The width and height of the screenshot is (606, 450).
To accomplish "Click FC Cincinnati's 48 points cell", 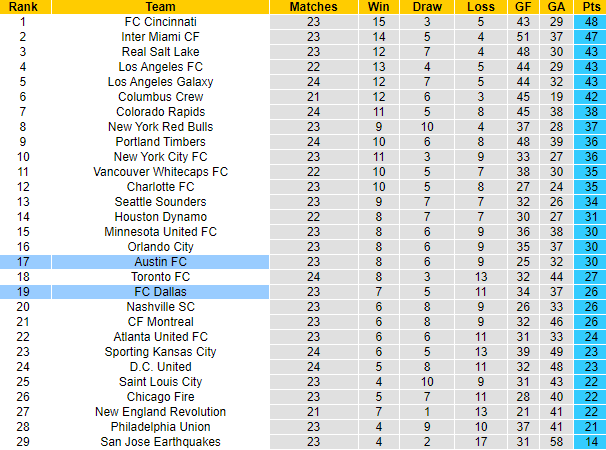I will click(590, 21).
